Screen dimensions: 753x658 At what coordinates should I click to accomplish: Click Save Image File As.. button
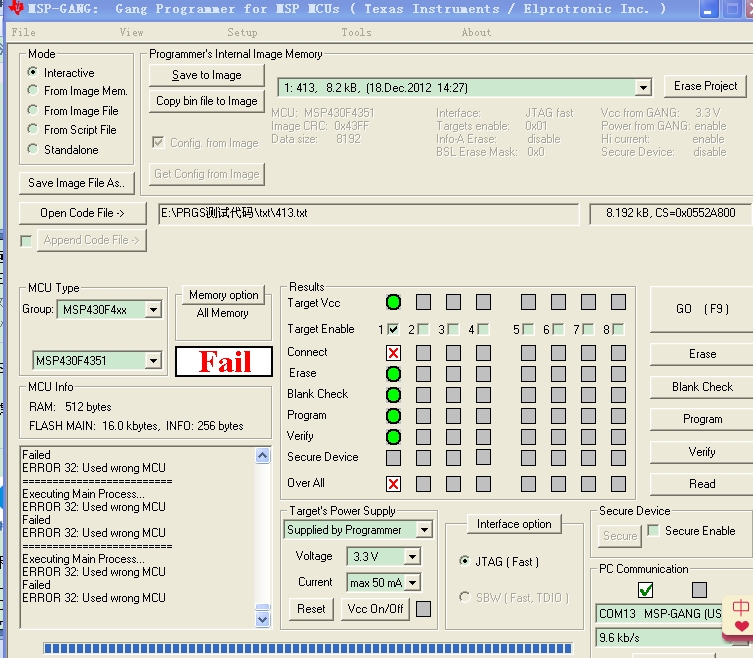(77, 183)
